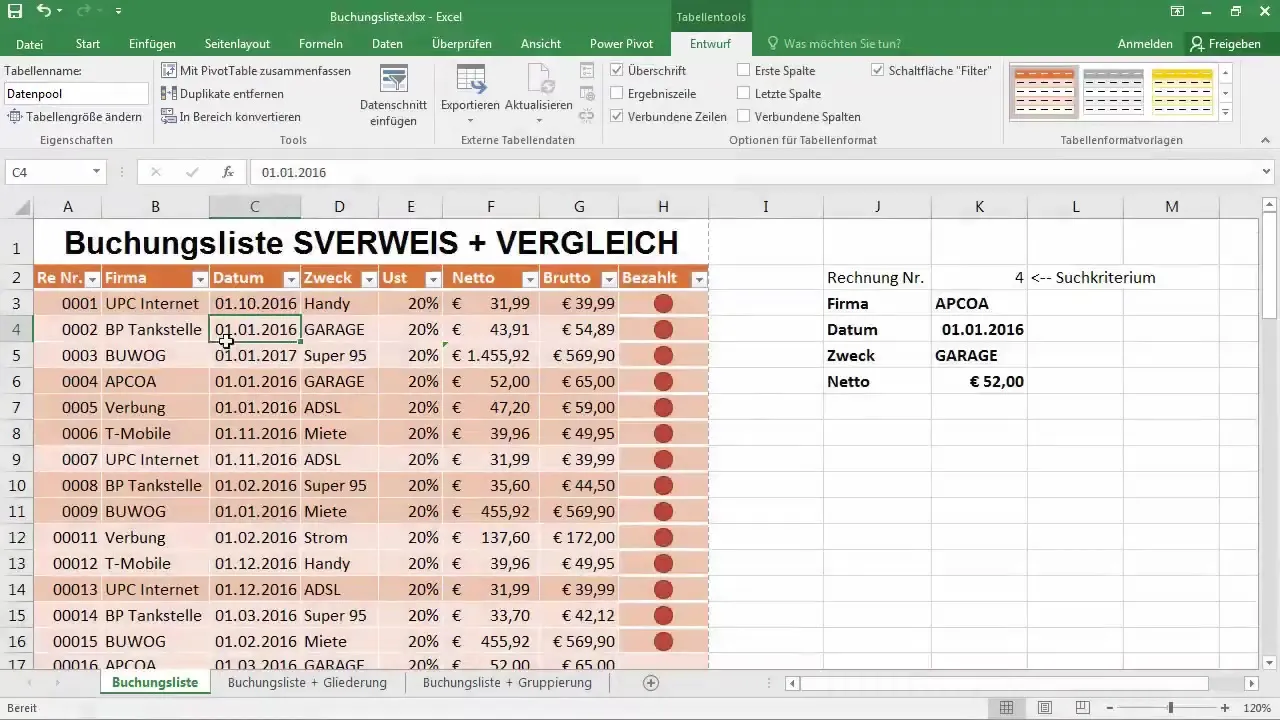Click cell showing APCOA next to Firma
This screenshot has width=1280, height=720.
[x=979, y=304]
